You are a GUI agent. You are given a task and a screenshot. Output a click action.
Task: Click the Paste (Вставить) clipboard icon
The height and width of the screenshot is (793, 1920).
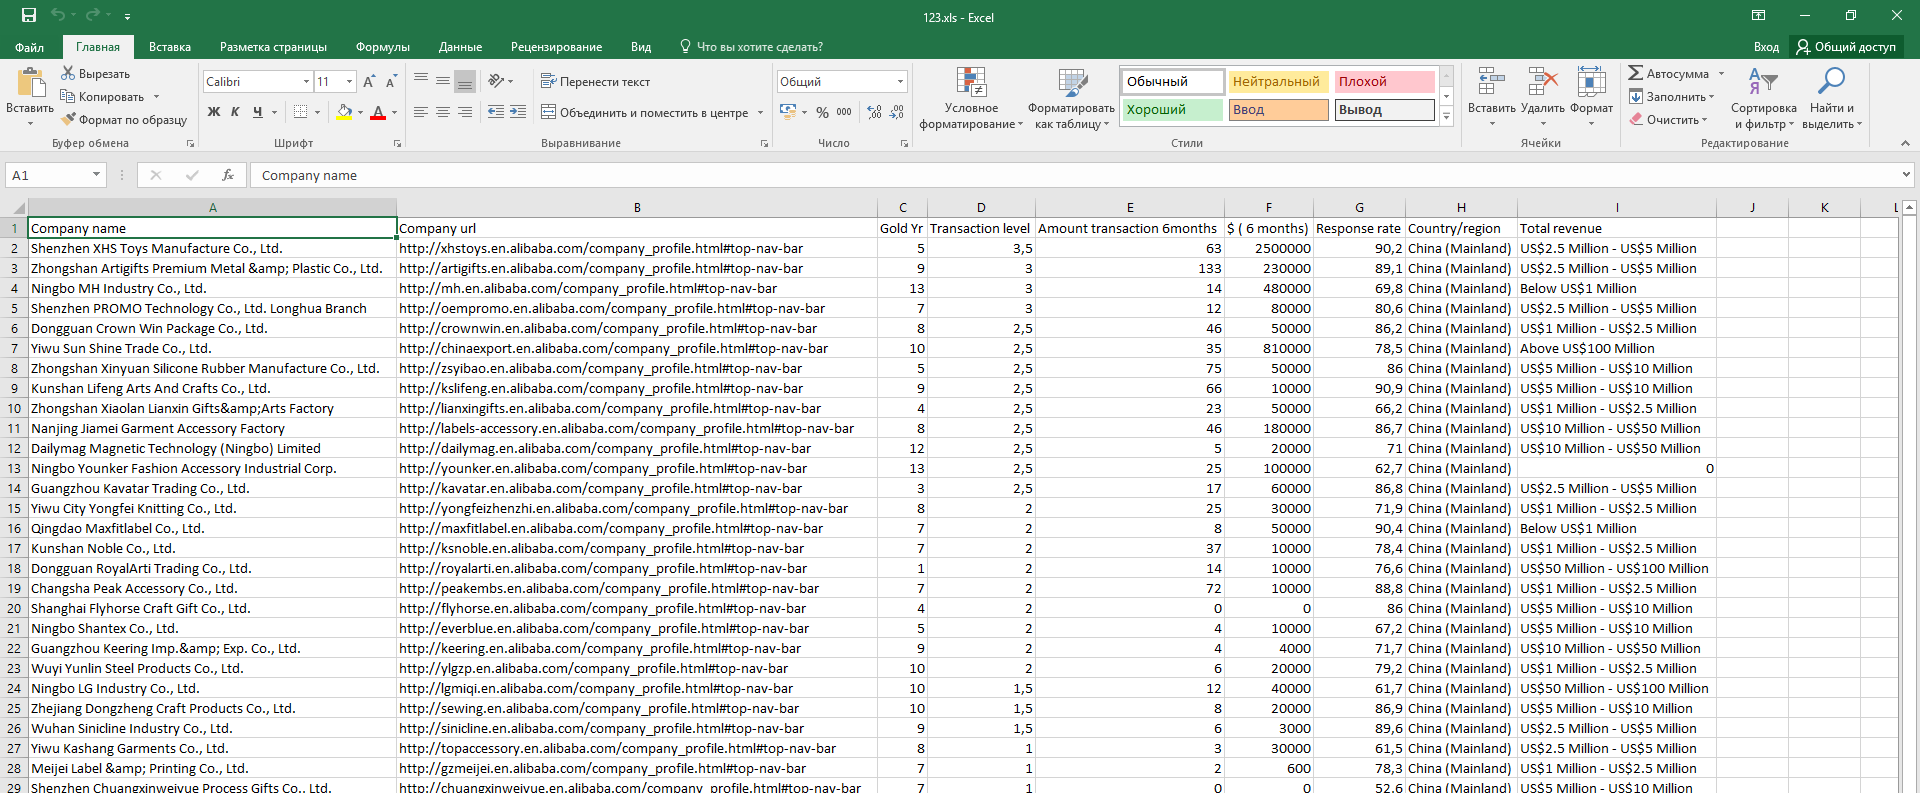31,84
